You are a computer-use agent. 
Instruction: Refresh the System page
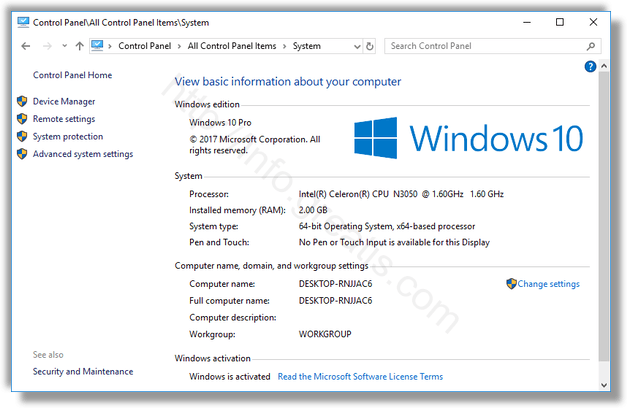(x=370, y=46)
